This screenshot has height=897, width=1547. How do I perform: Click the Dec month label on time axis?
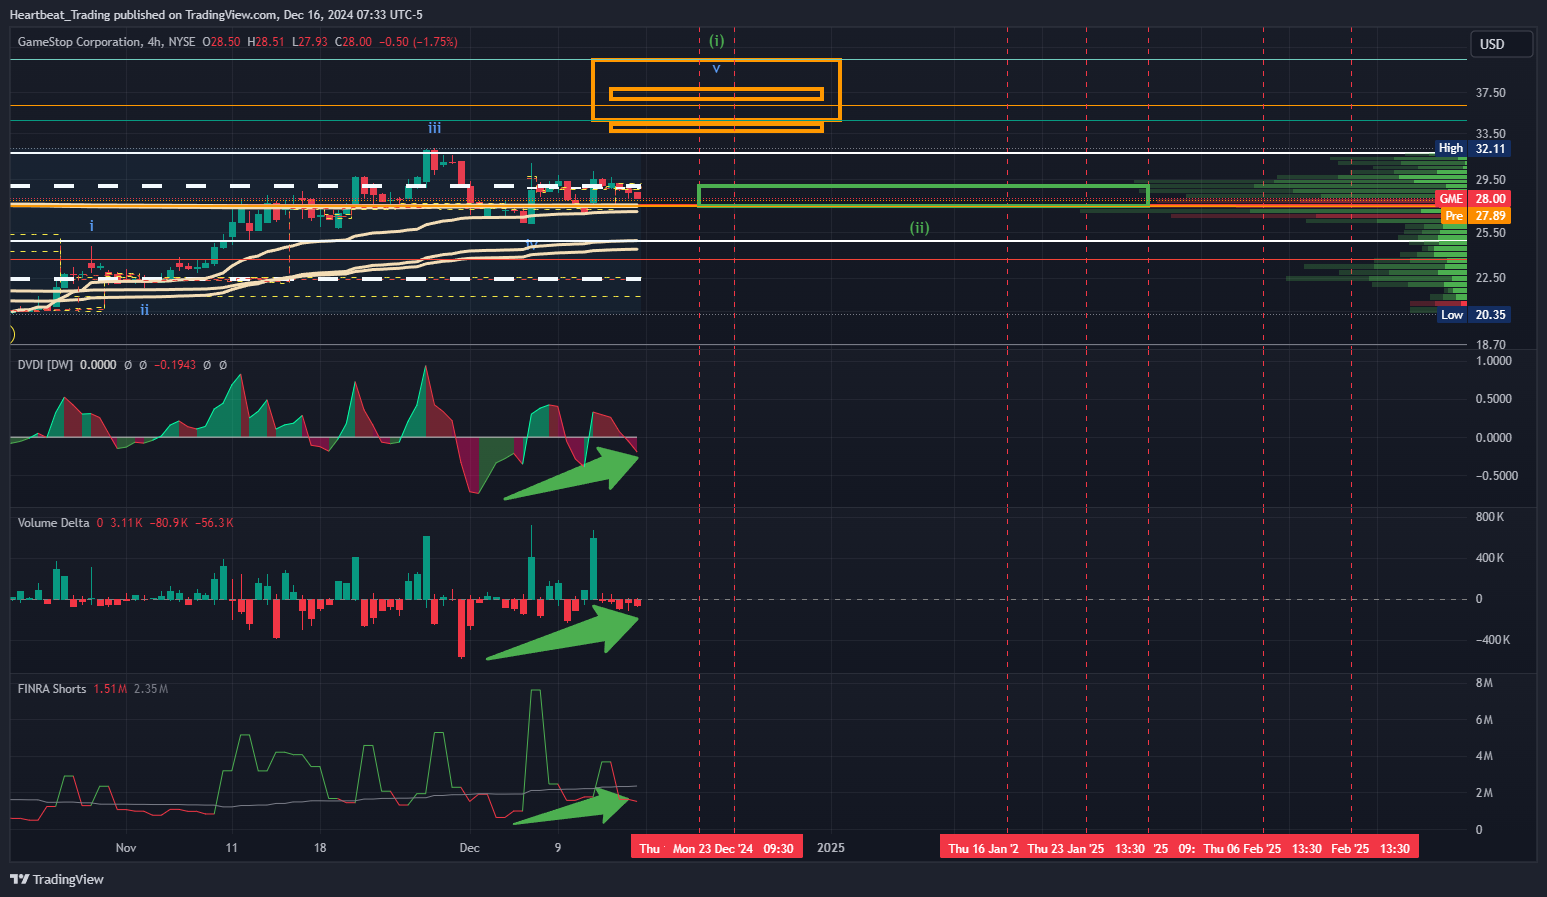[x=469, y=848]
